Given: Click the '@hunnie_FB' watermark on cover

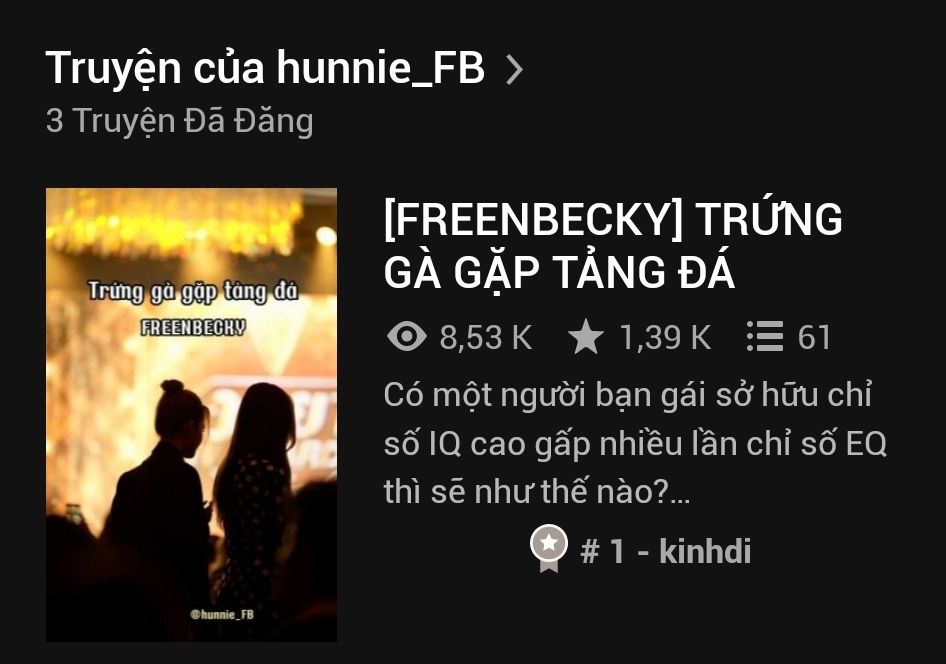Looking at the screenshot, I should [222, 615].
